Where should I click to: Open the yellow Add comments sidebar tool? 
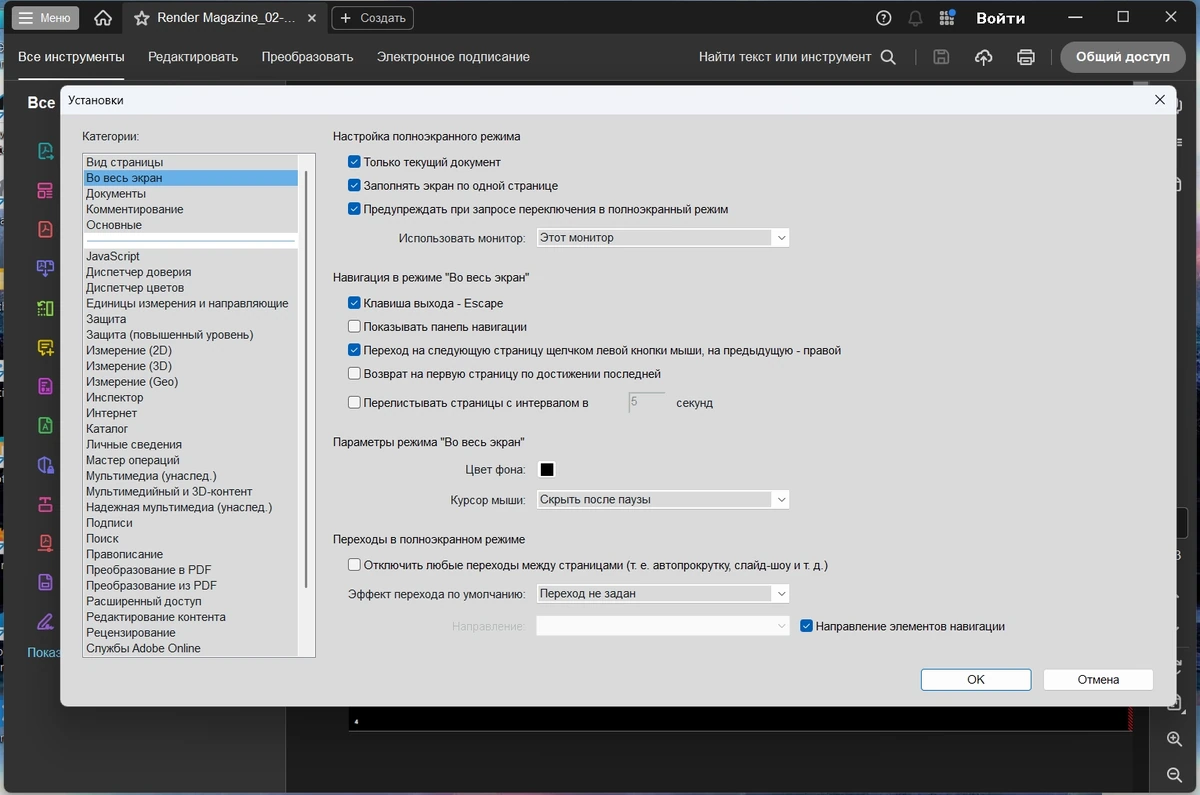45,347
